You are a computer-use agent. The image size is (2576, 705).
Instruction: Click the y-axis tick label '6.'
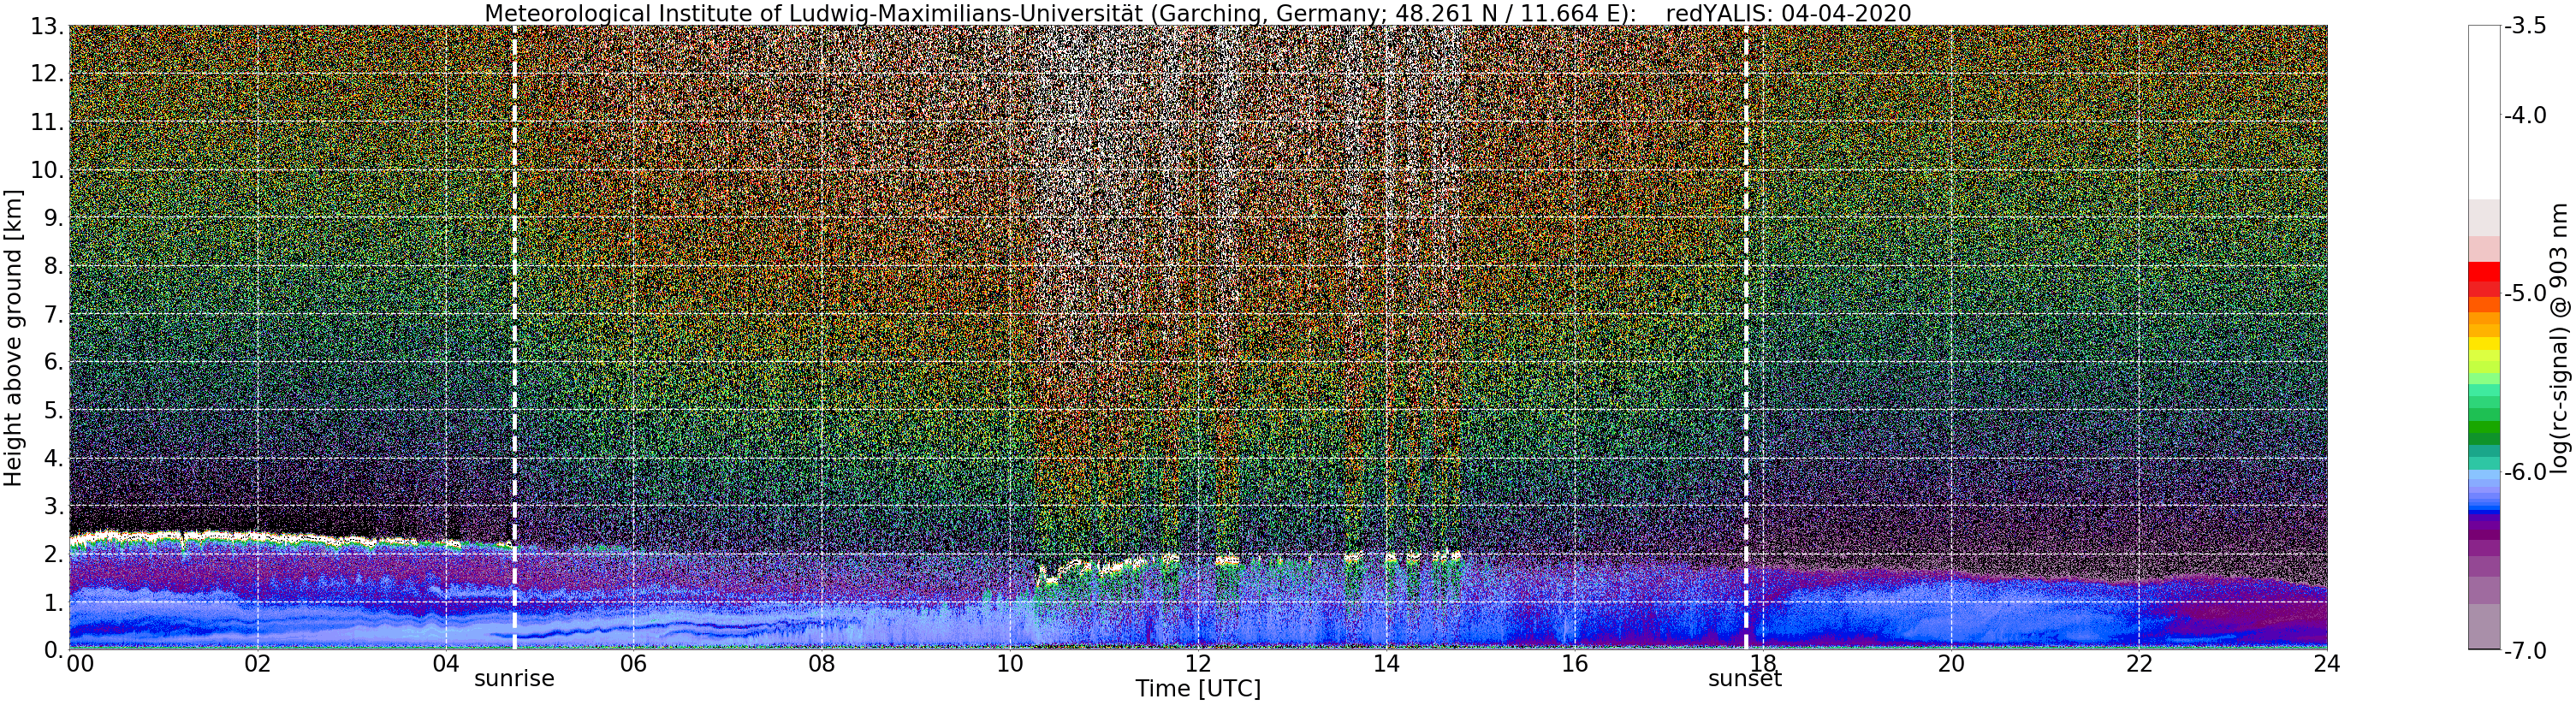pyautogui.click(x=53, y=362)
